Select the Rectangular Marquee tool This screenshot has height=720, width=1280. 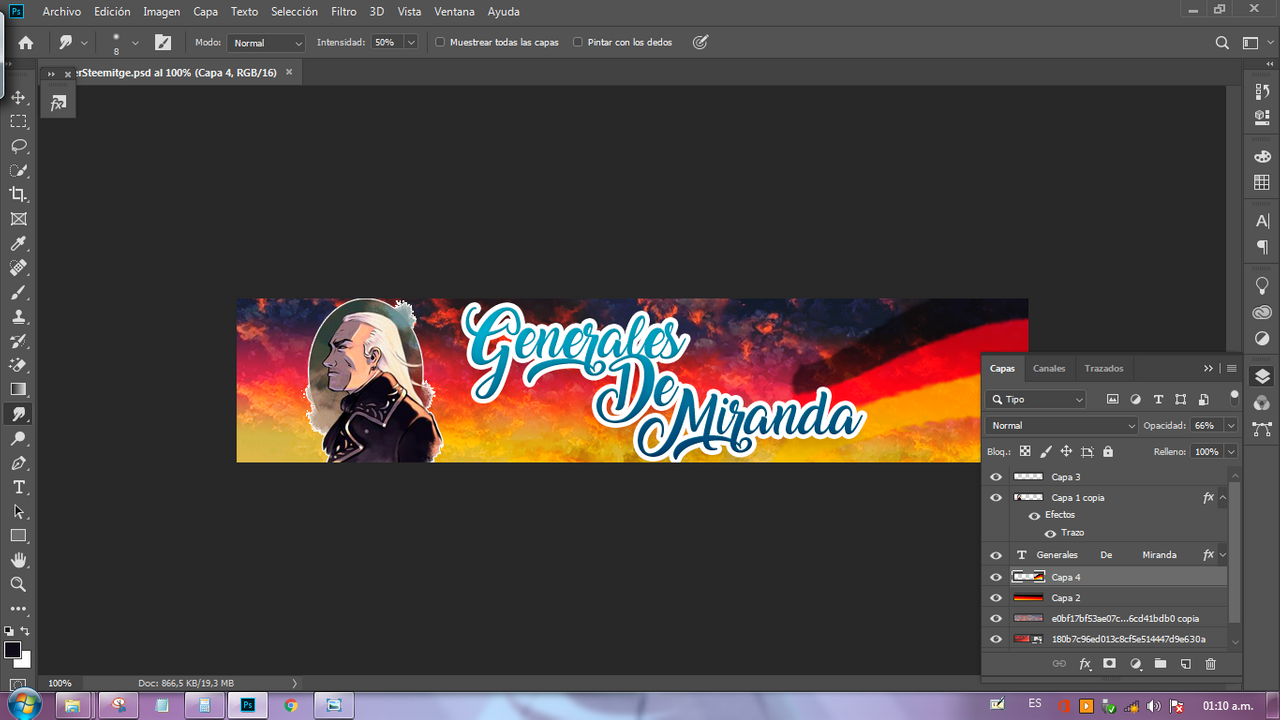point(18,121)
